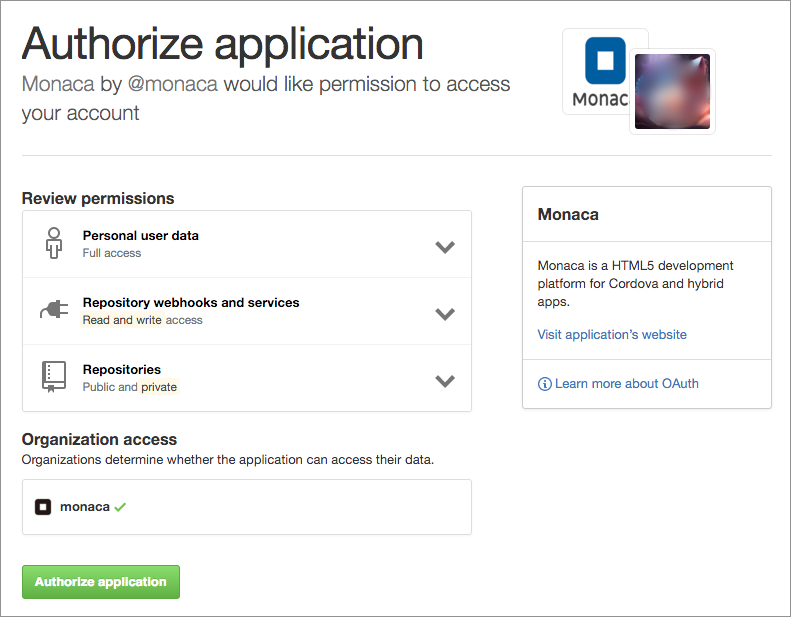
Task: Click the green checkmark beside monaca
Action: (x=120, y=507)
